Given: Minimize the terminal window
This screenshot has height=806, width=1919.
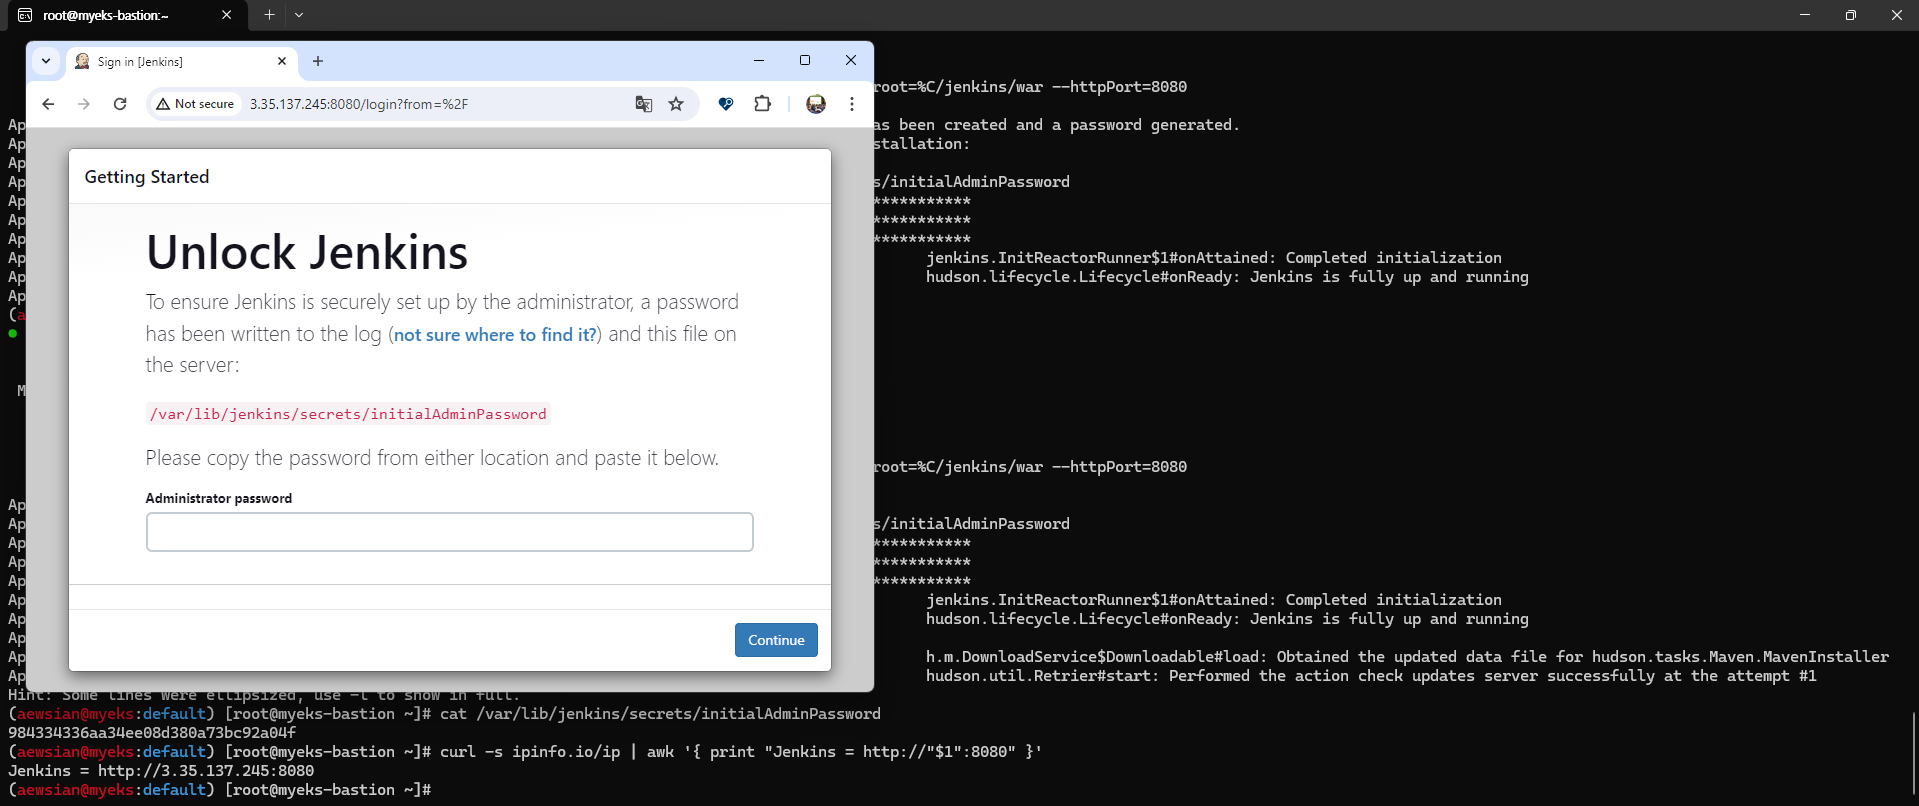Looking at the screenshot, I should [1805, 15].
